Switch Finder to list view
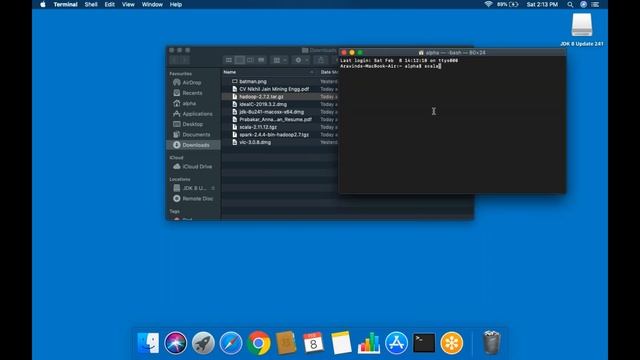The height and width of the screenshot is (360, 640). [x=240, y=60]
